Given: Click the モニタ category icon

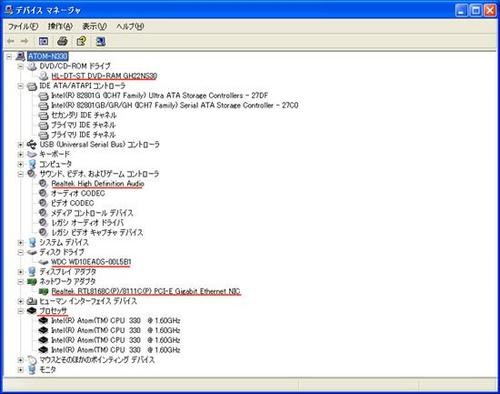Looking at the screenshot, I should [32, 370].
